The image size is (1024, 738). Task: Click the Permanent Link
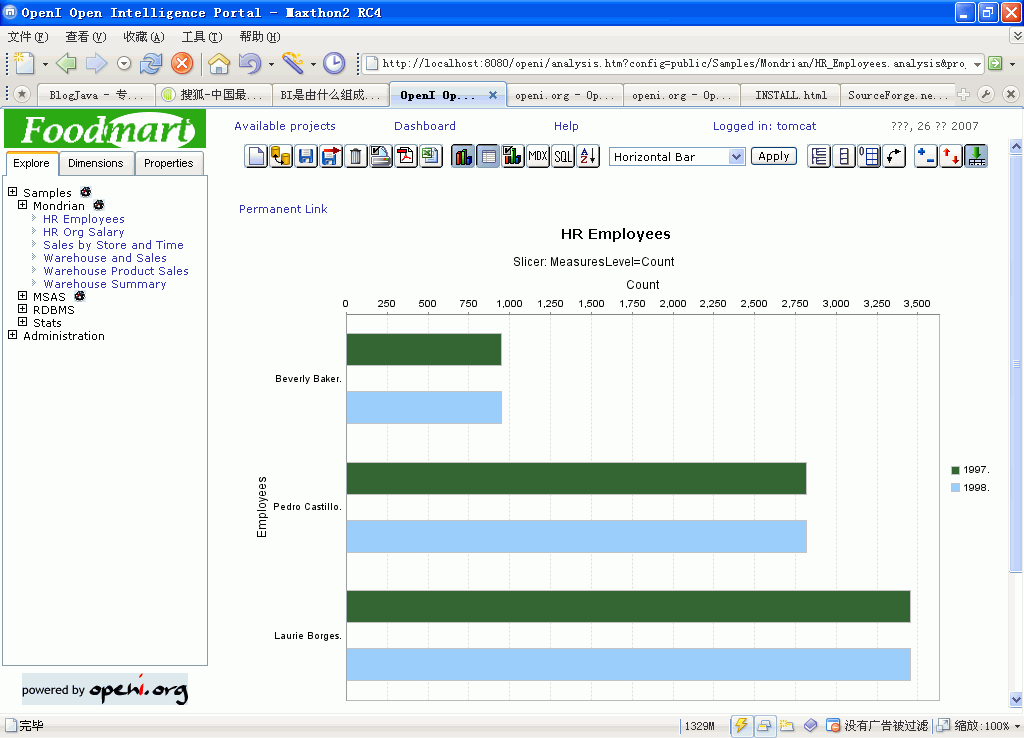click(x=283, y=209)
